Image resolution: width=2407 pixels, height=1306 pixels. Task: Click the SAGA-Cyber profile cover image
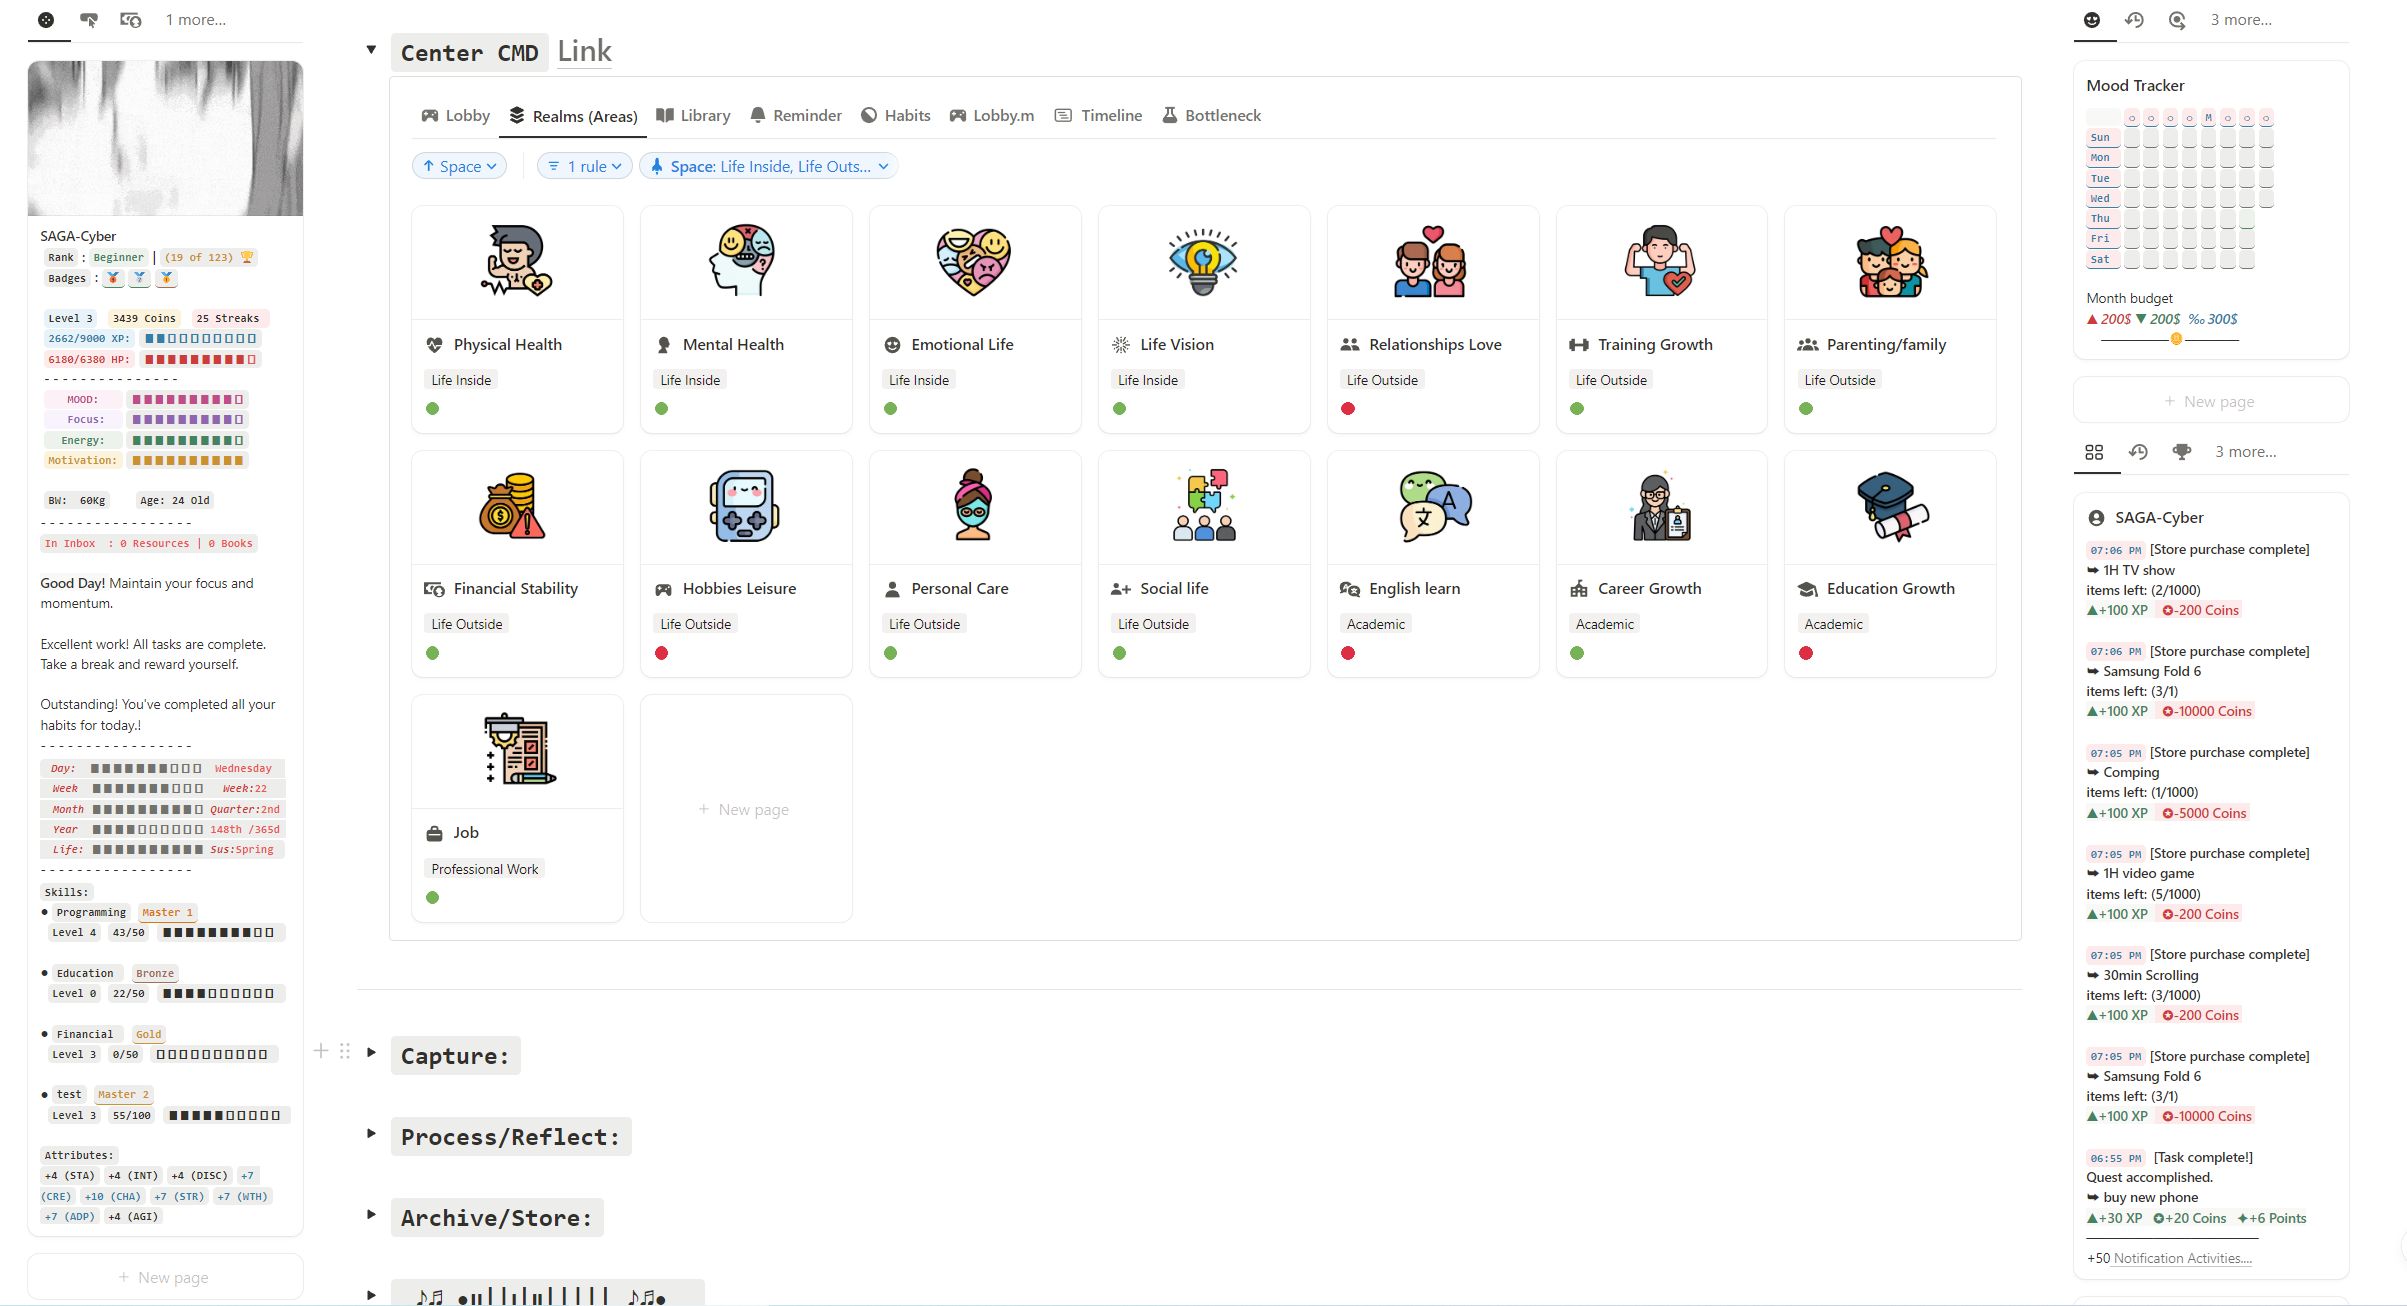165,138
